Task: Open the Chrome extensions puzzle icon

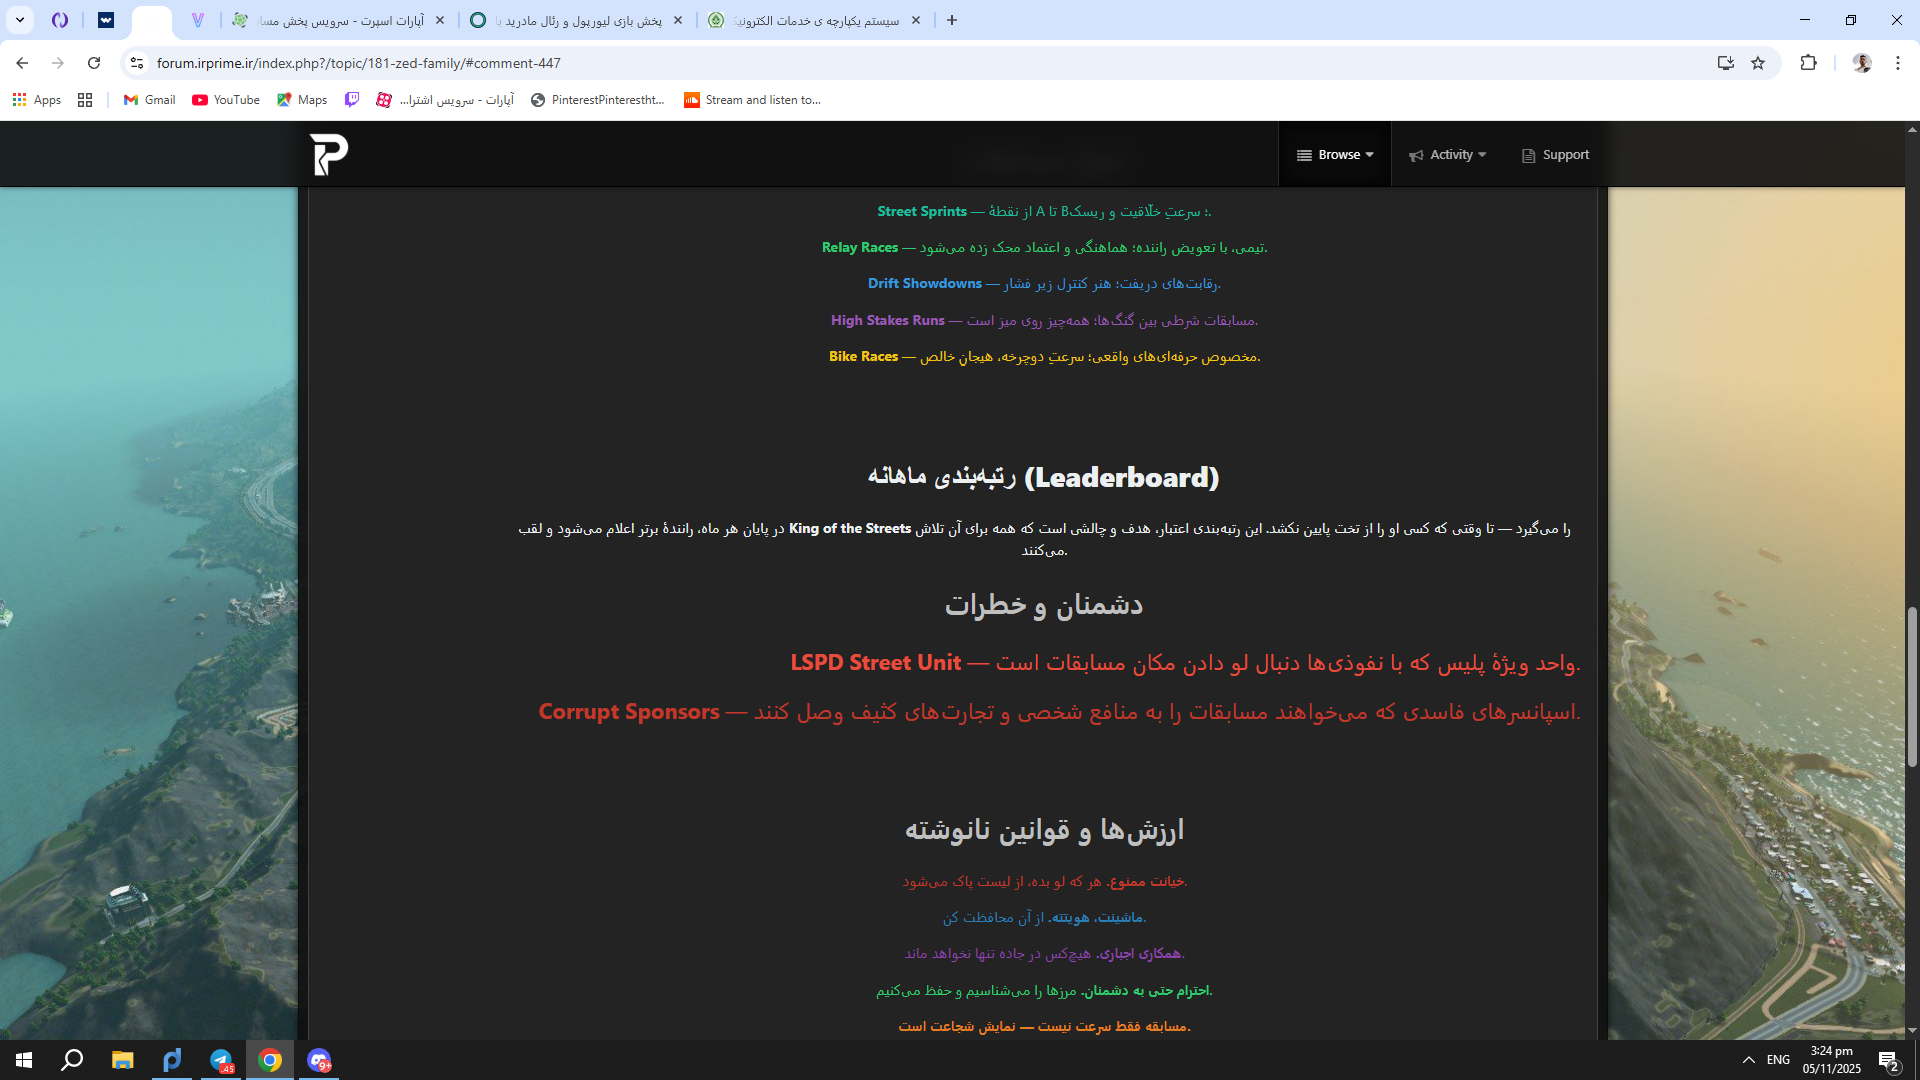Action: click(1808, 63)
